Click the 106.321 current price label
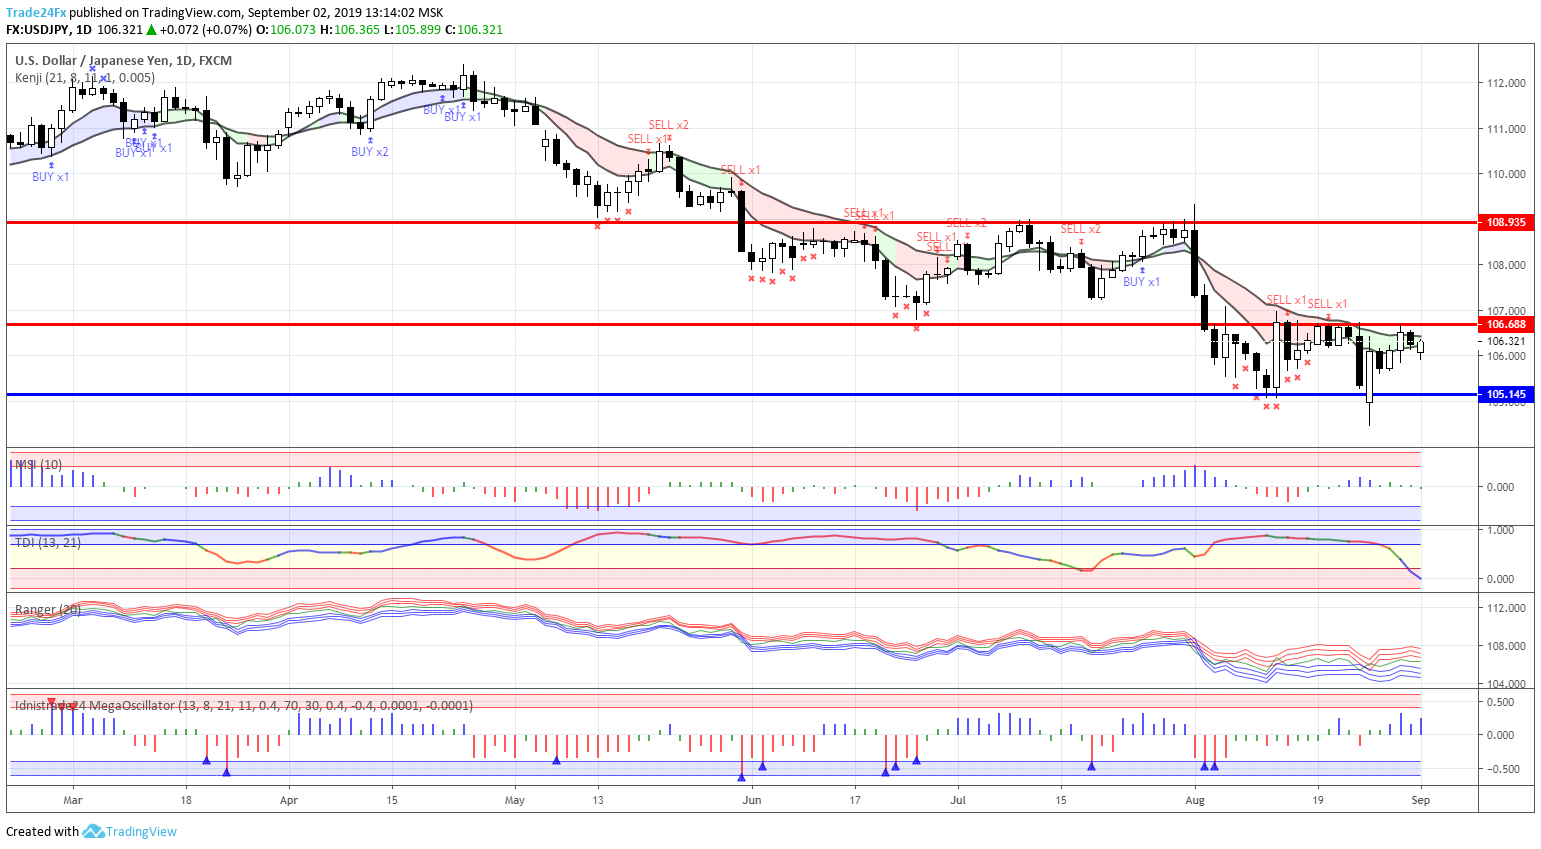Image resolution: width=1541 pixels, height=849 pixels. tap(1506, 341)
